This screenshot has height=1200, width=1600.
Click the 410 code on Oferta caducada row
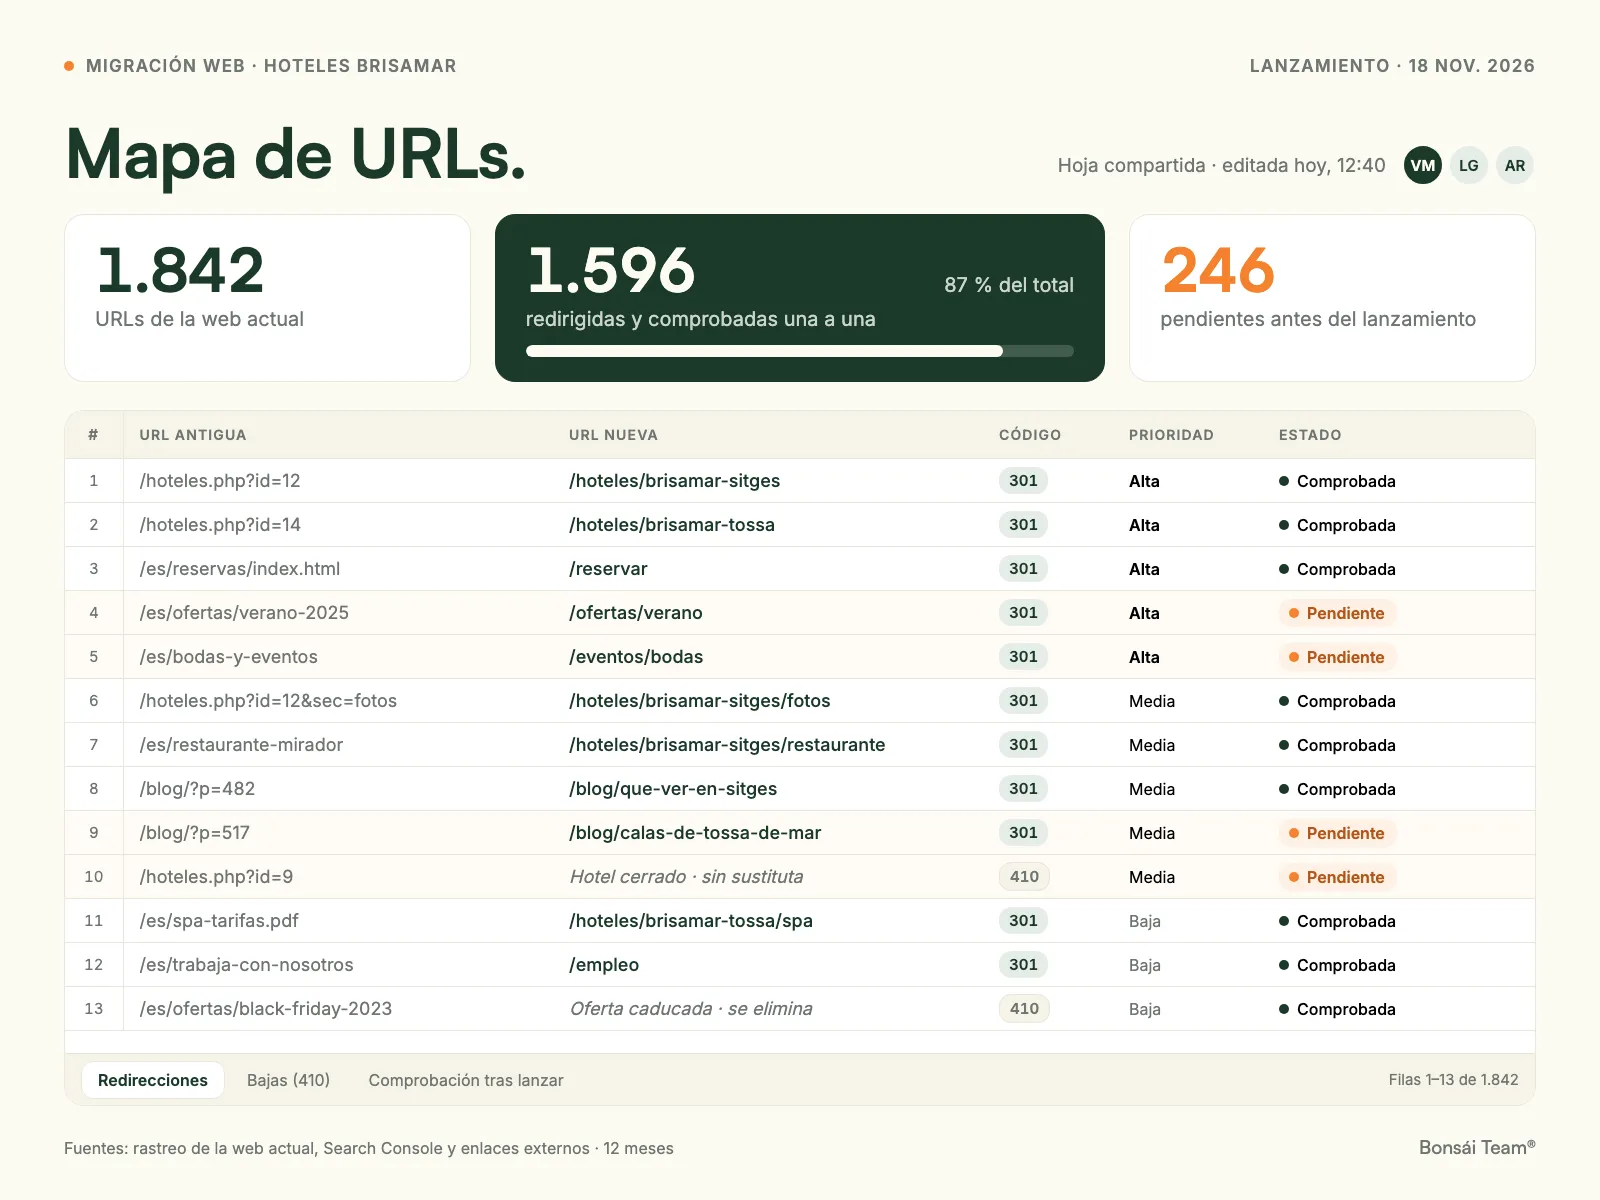coord(1024,1009)
